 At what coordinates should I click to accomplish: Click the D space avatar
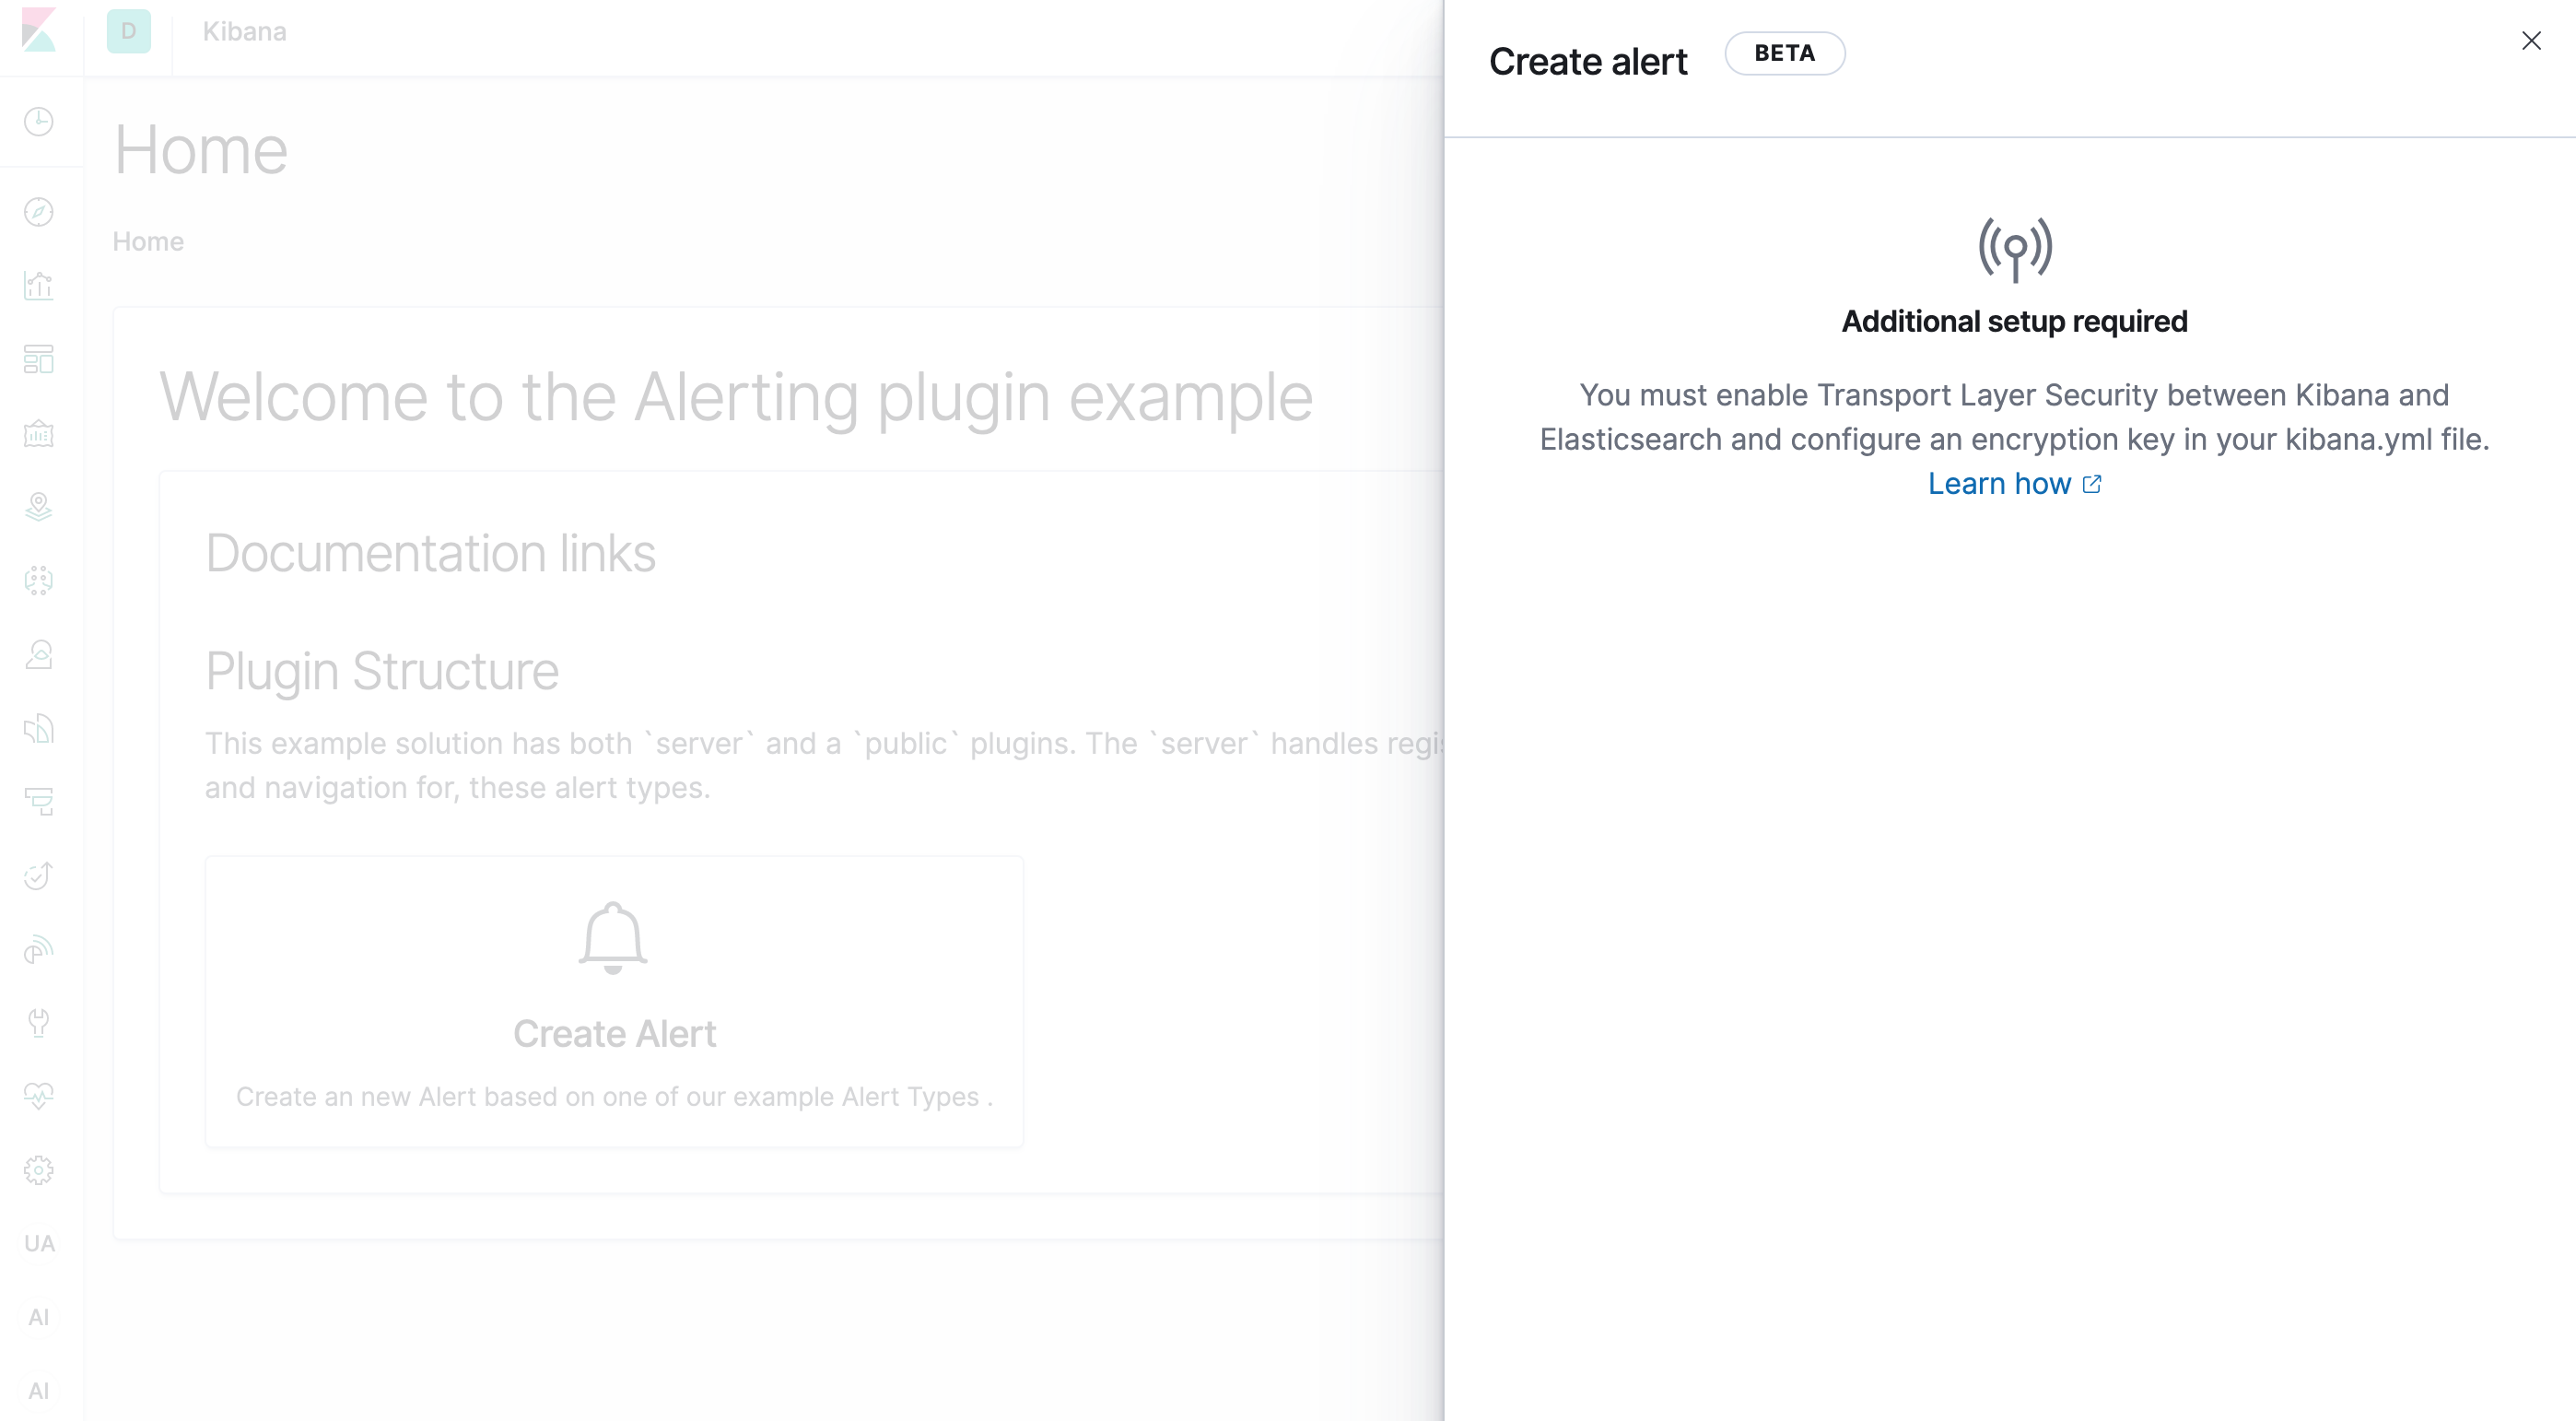pyautogui.click(x=129, y=31)
